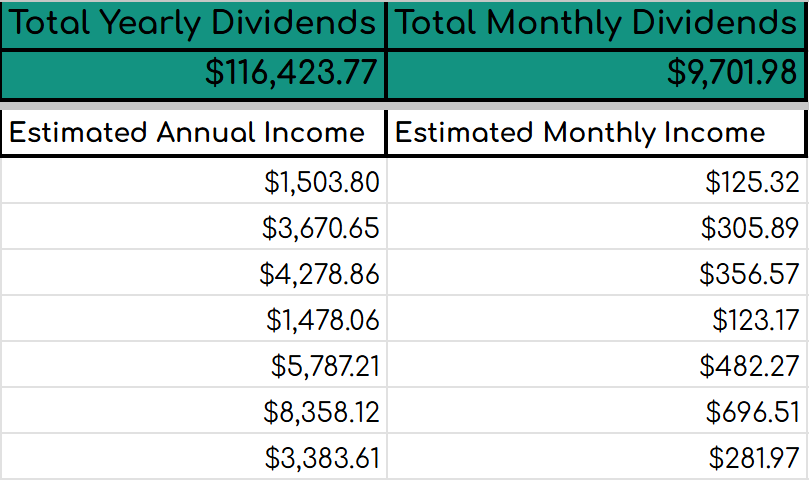Select the cell showing $696.51
809x480 pixels.
pyautogui.click(x=597, y=410)
